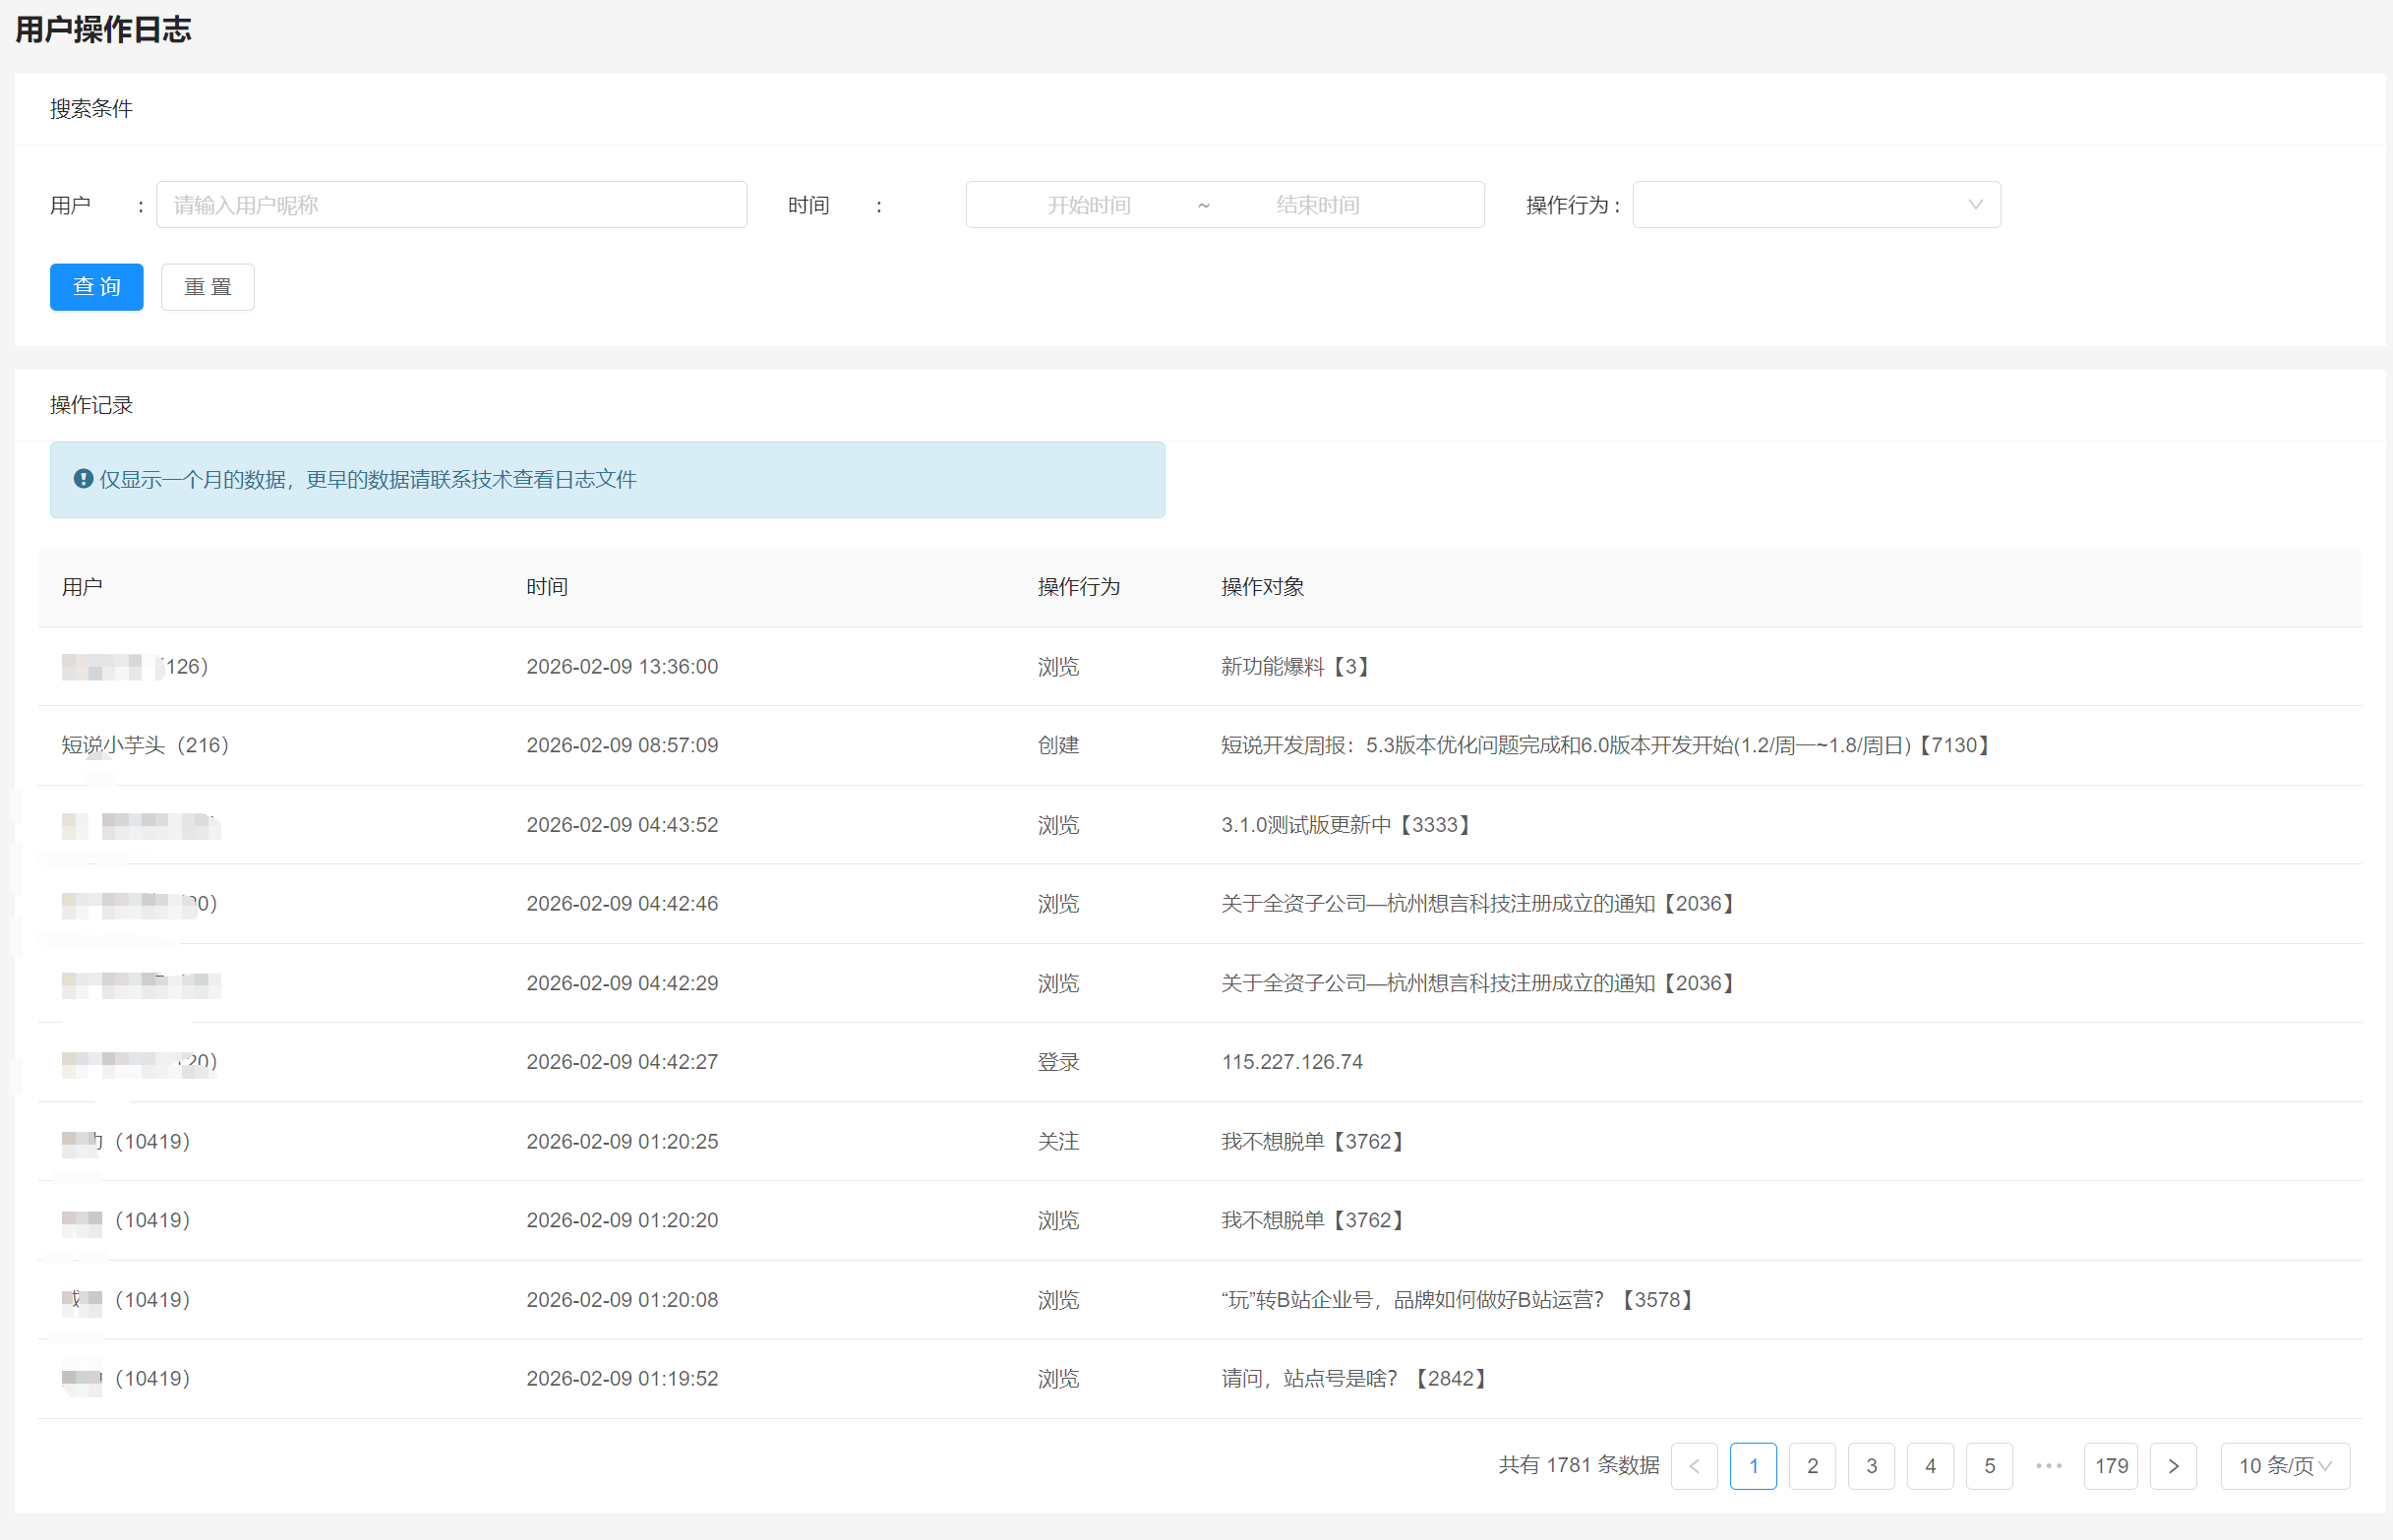Click the 结束时间 date field

point(1317,205)
